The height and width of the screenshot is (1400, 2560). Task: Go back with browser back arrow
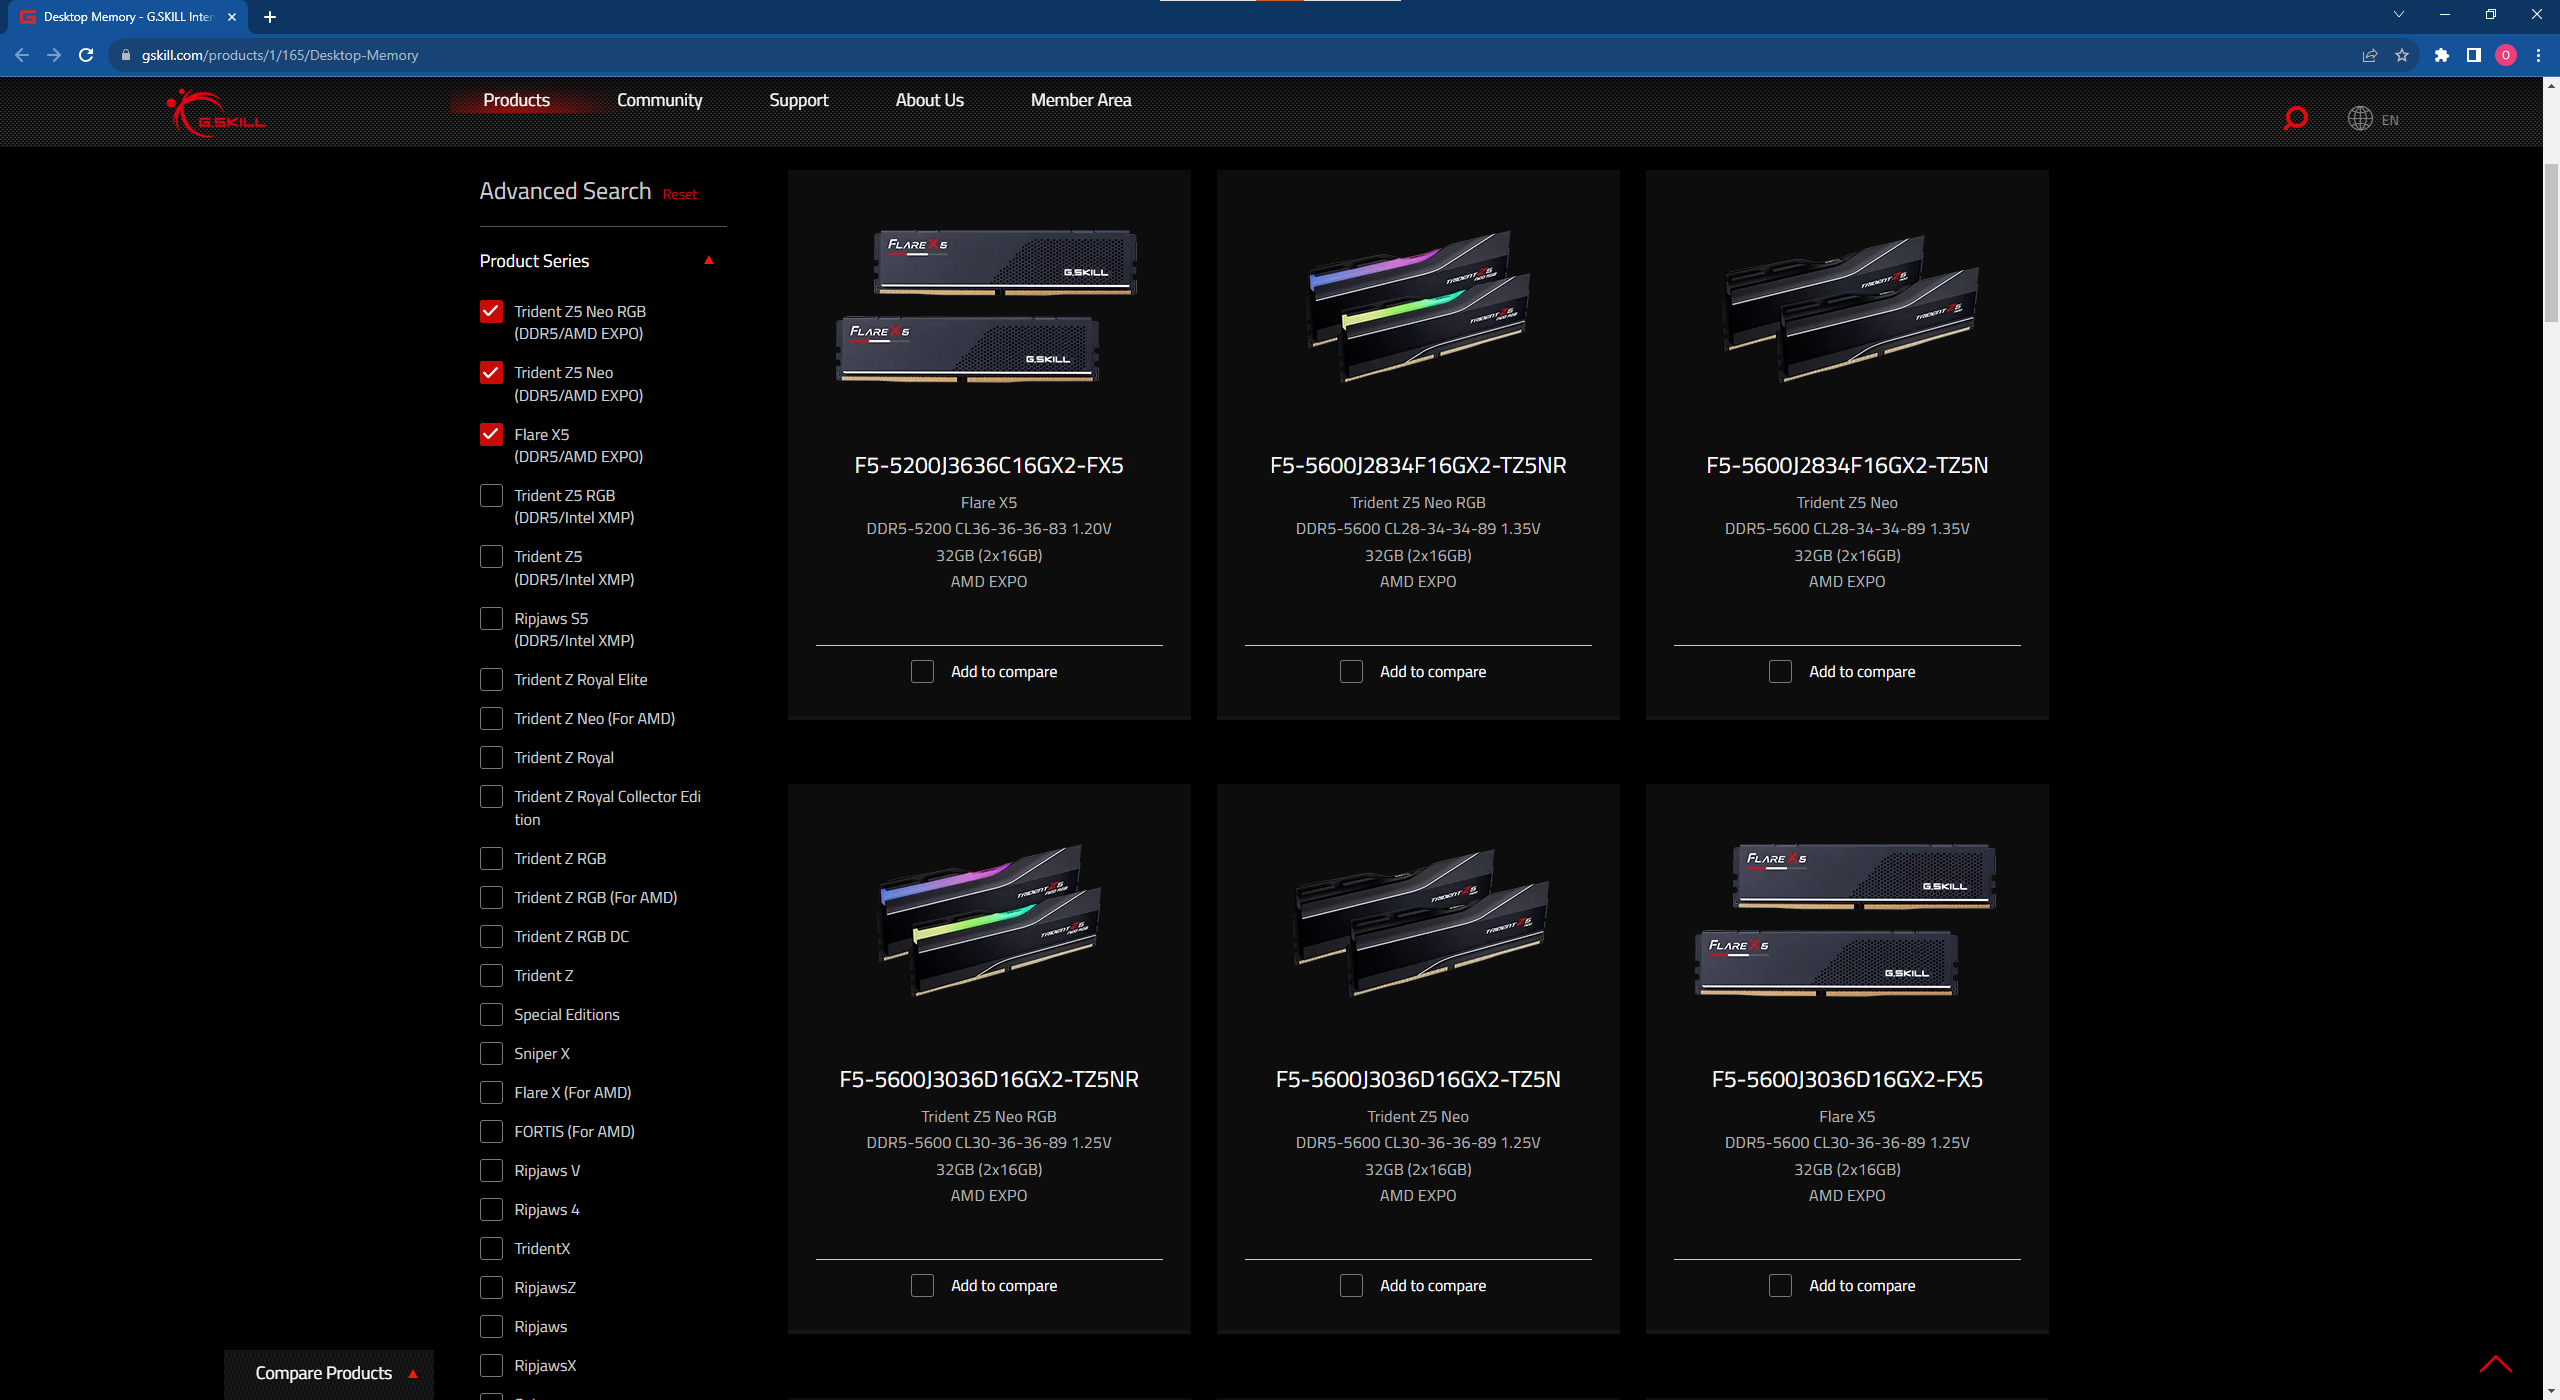22,55
